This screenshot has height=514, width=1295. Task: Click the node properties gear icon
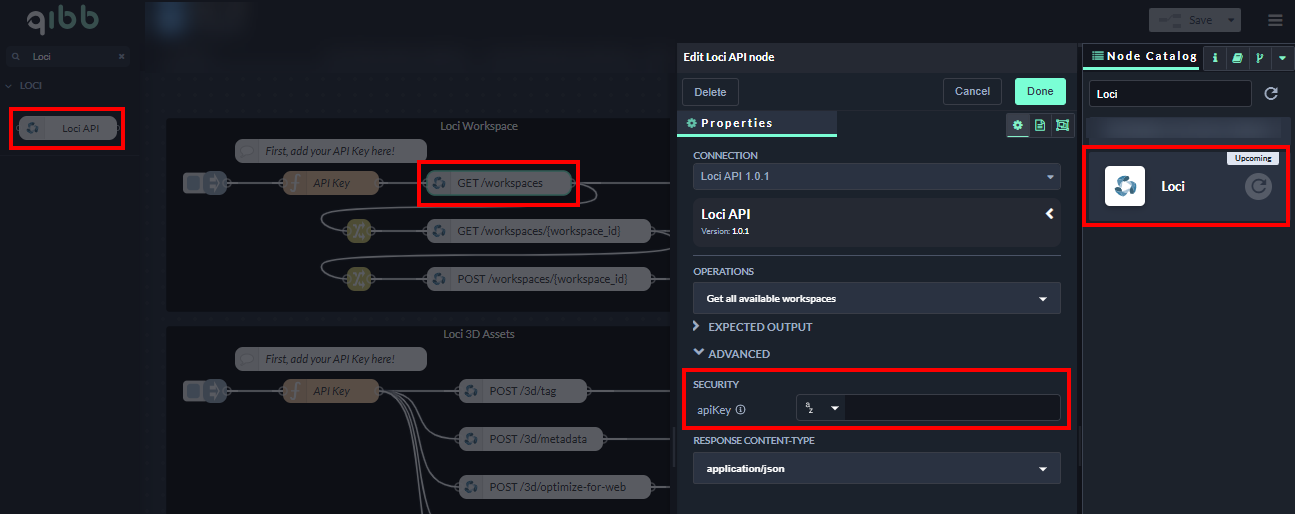point(1018,125)
